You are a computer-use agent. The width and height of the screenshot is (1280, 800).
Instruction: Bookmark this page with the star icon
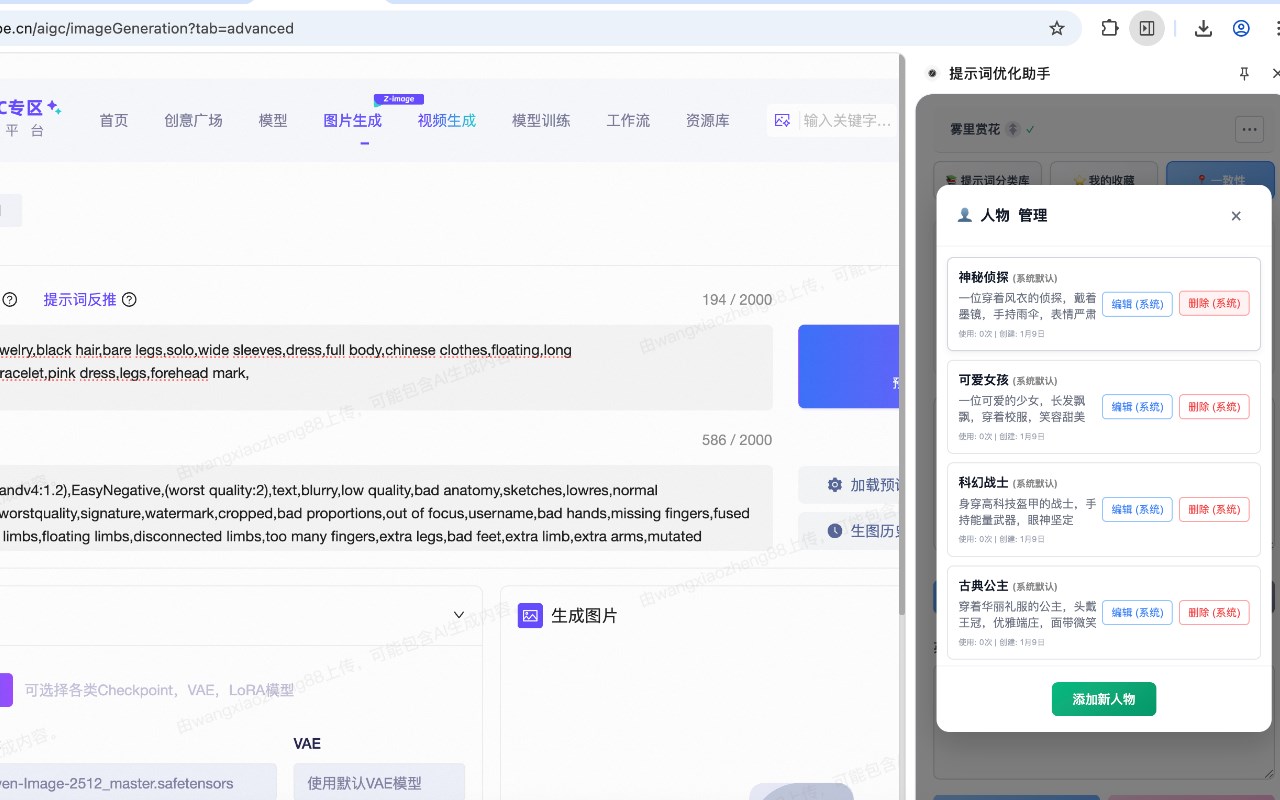tap(1057, 28)
